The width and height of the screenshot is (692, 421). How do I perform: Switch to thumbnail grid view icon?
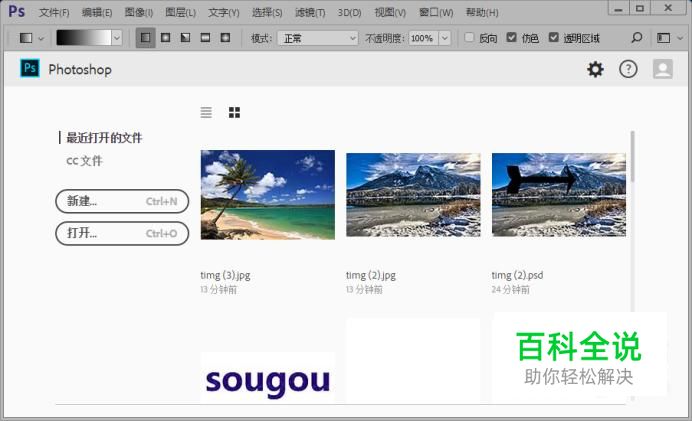[234, 113]
